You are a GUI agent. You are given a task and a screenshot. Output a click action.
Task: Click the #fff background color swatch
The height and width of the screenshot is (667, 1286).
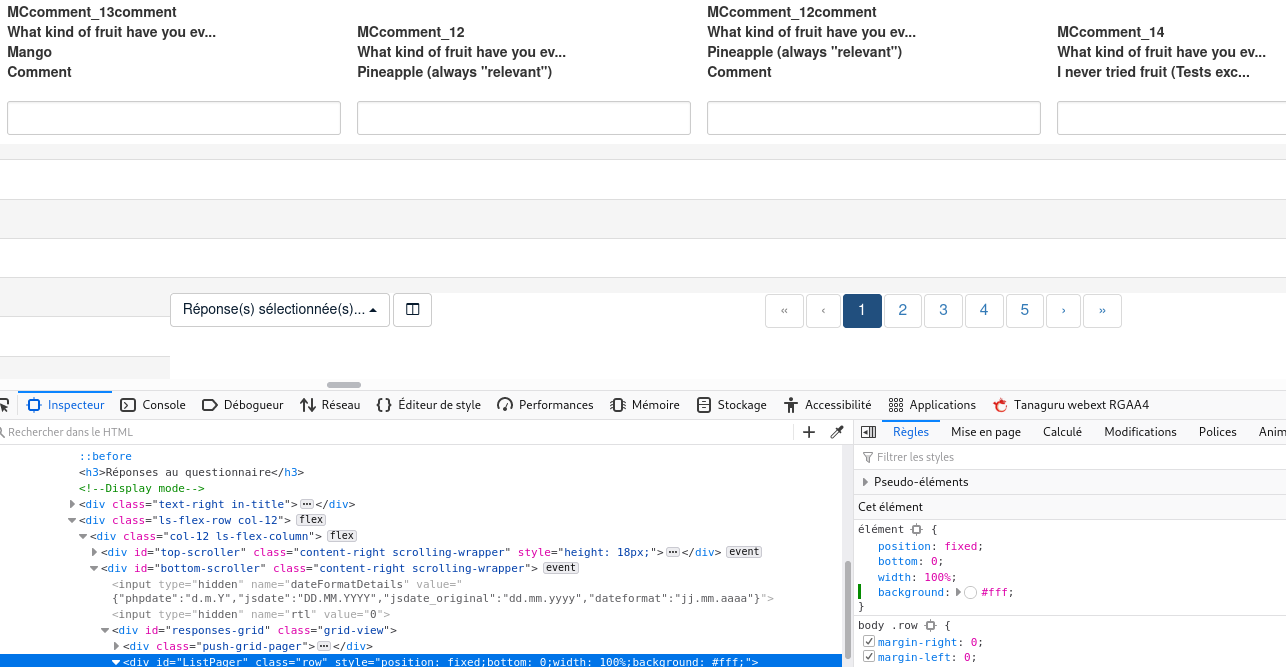[x=970, y=593]
